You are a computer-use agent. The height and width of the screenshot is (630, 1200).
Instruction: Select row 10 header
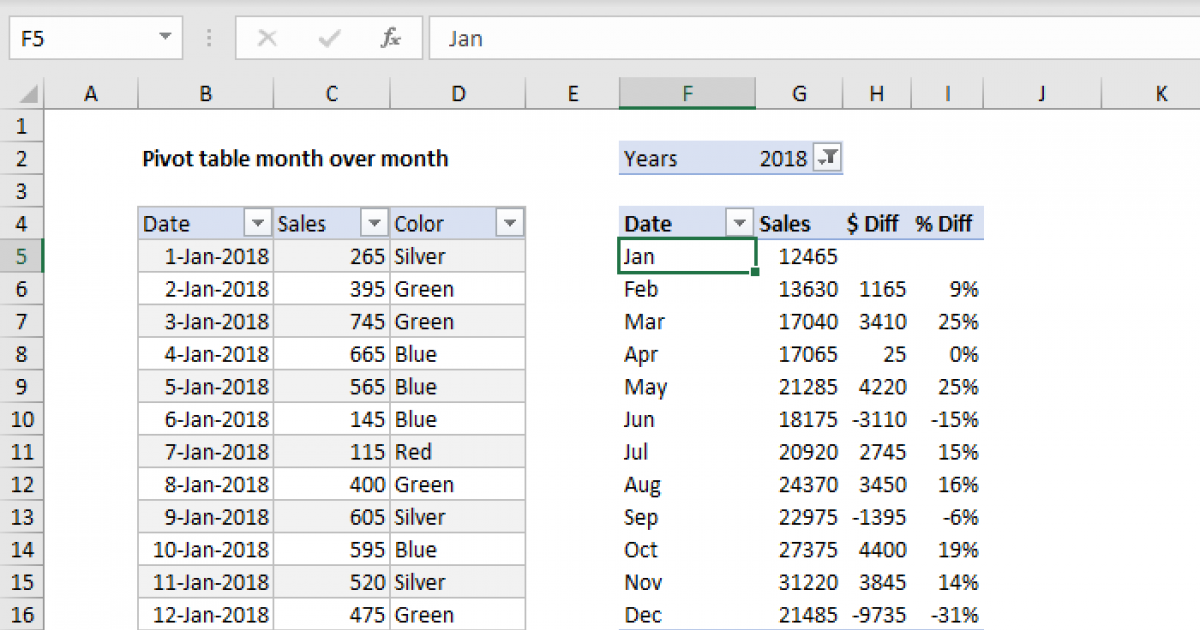23,419
